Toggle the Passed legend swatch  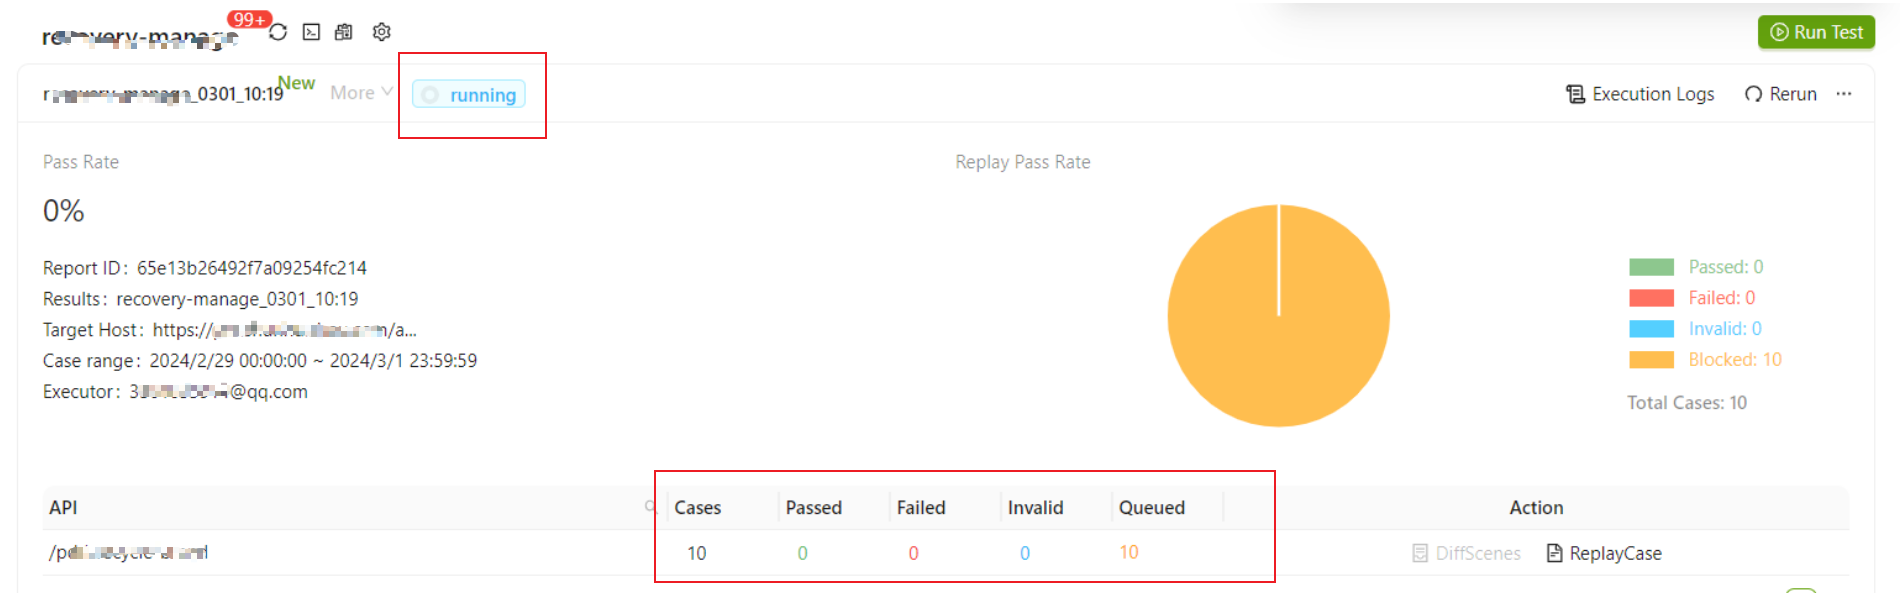[1651, 267]
